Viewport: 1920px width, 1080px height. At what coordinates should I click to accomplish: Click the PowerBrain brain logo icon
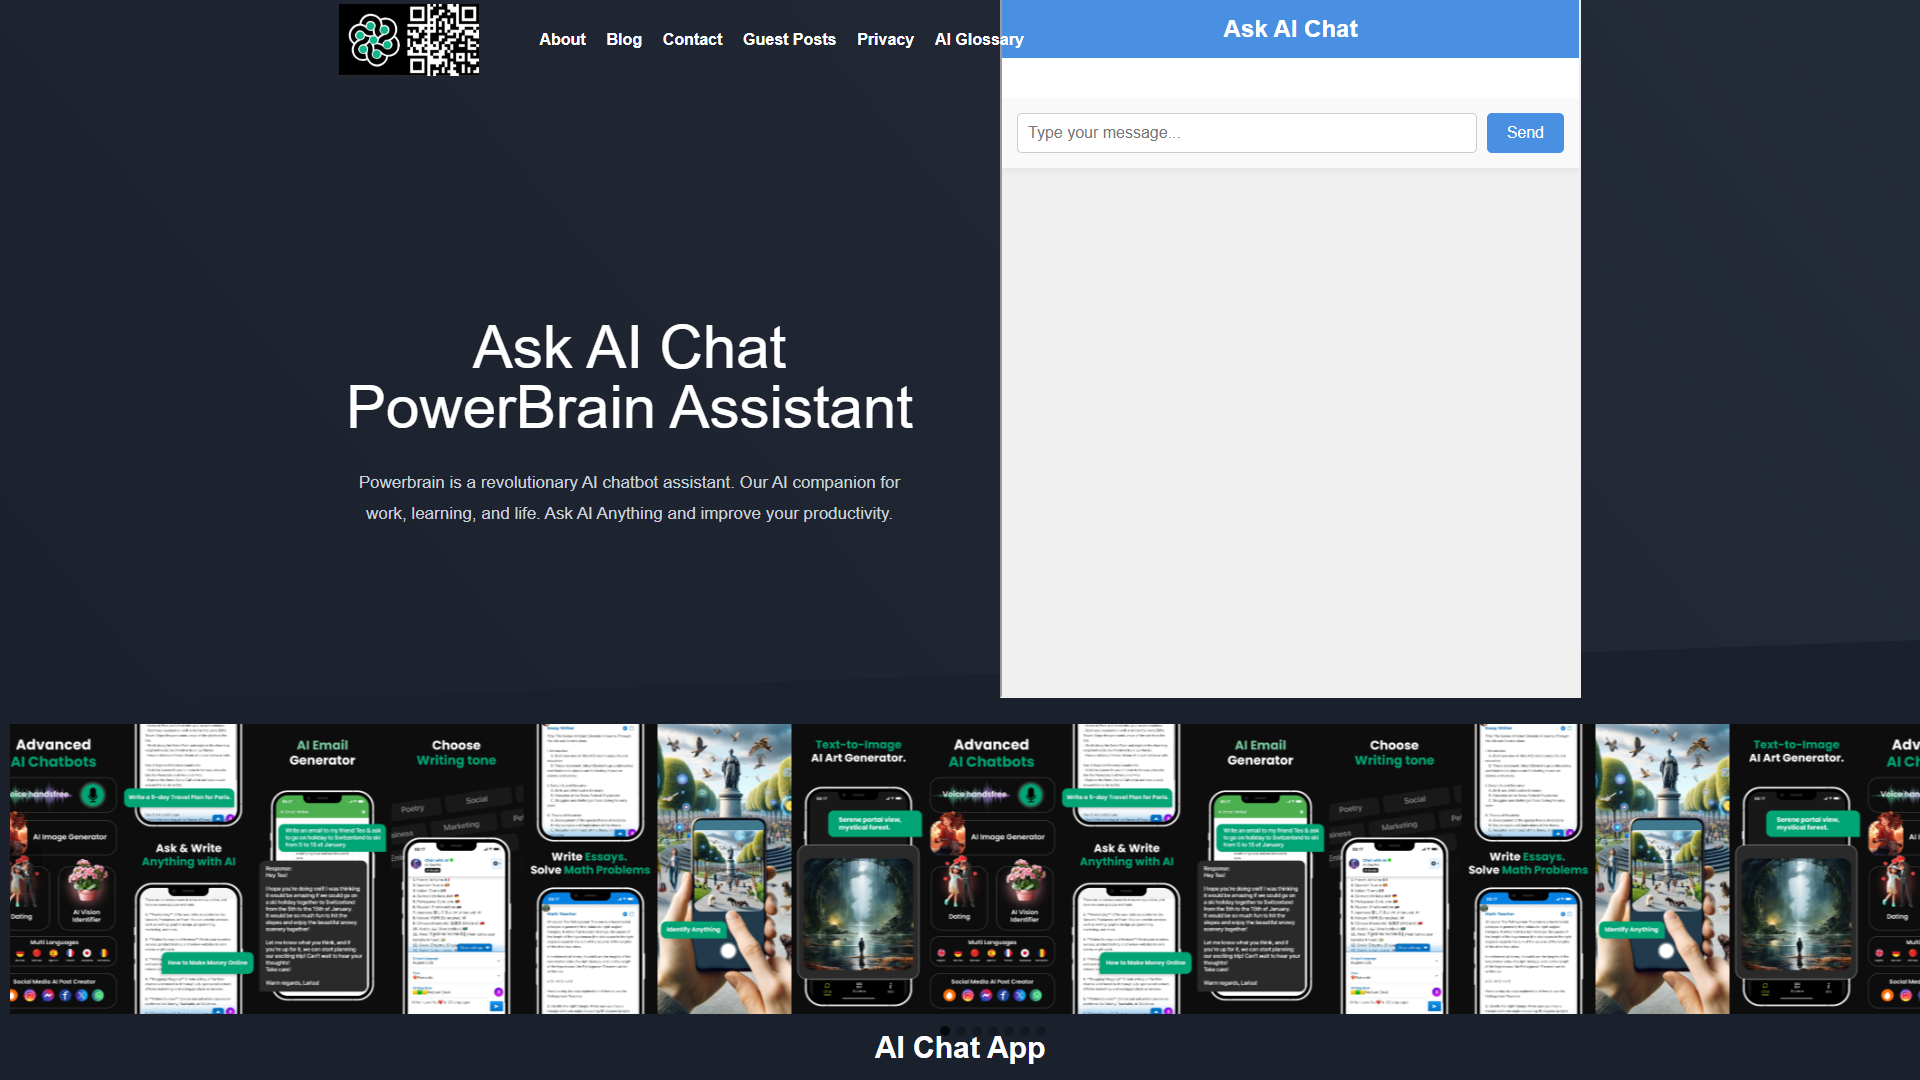pyautogui.click(x=374, y=40)
